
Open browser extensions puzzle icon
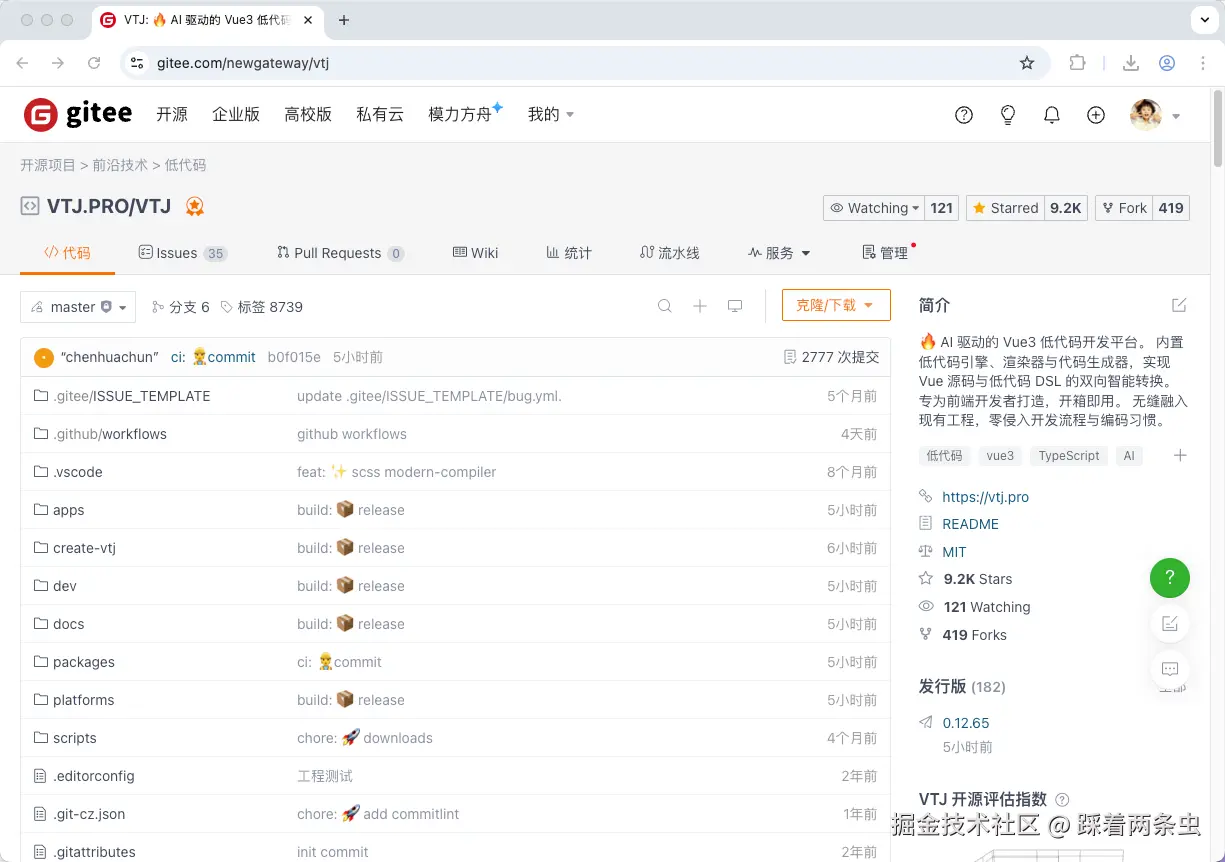point(1077,63)
